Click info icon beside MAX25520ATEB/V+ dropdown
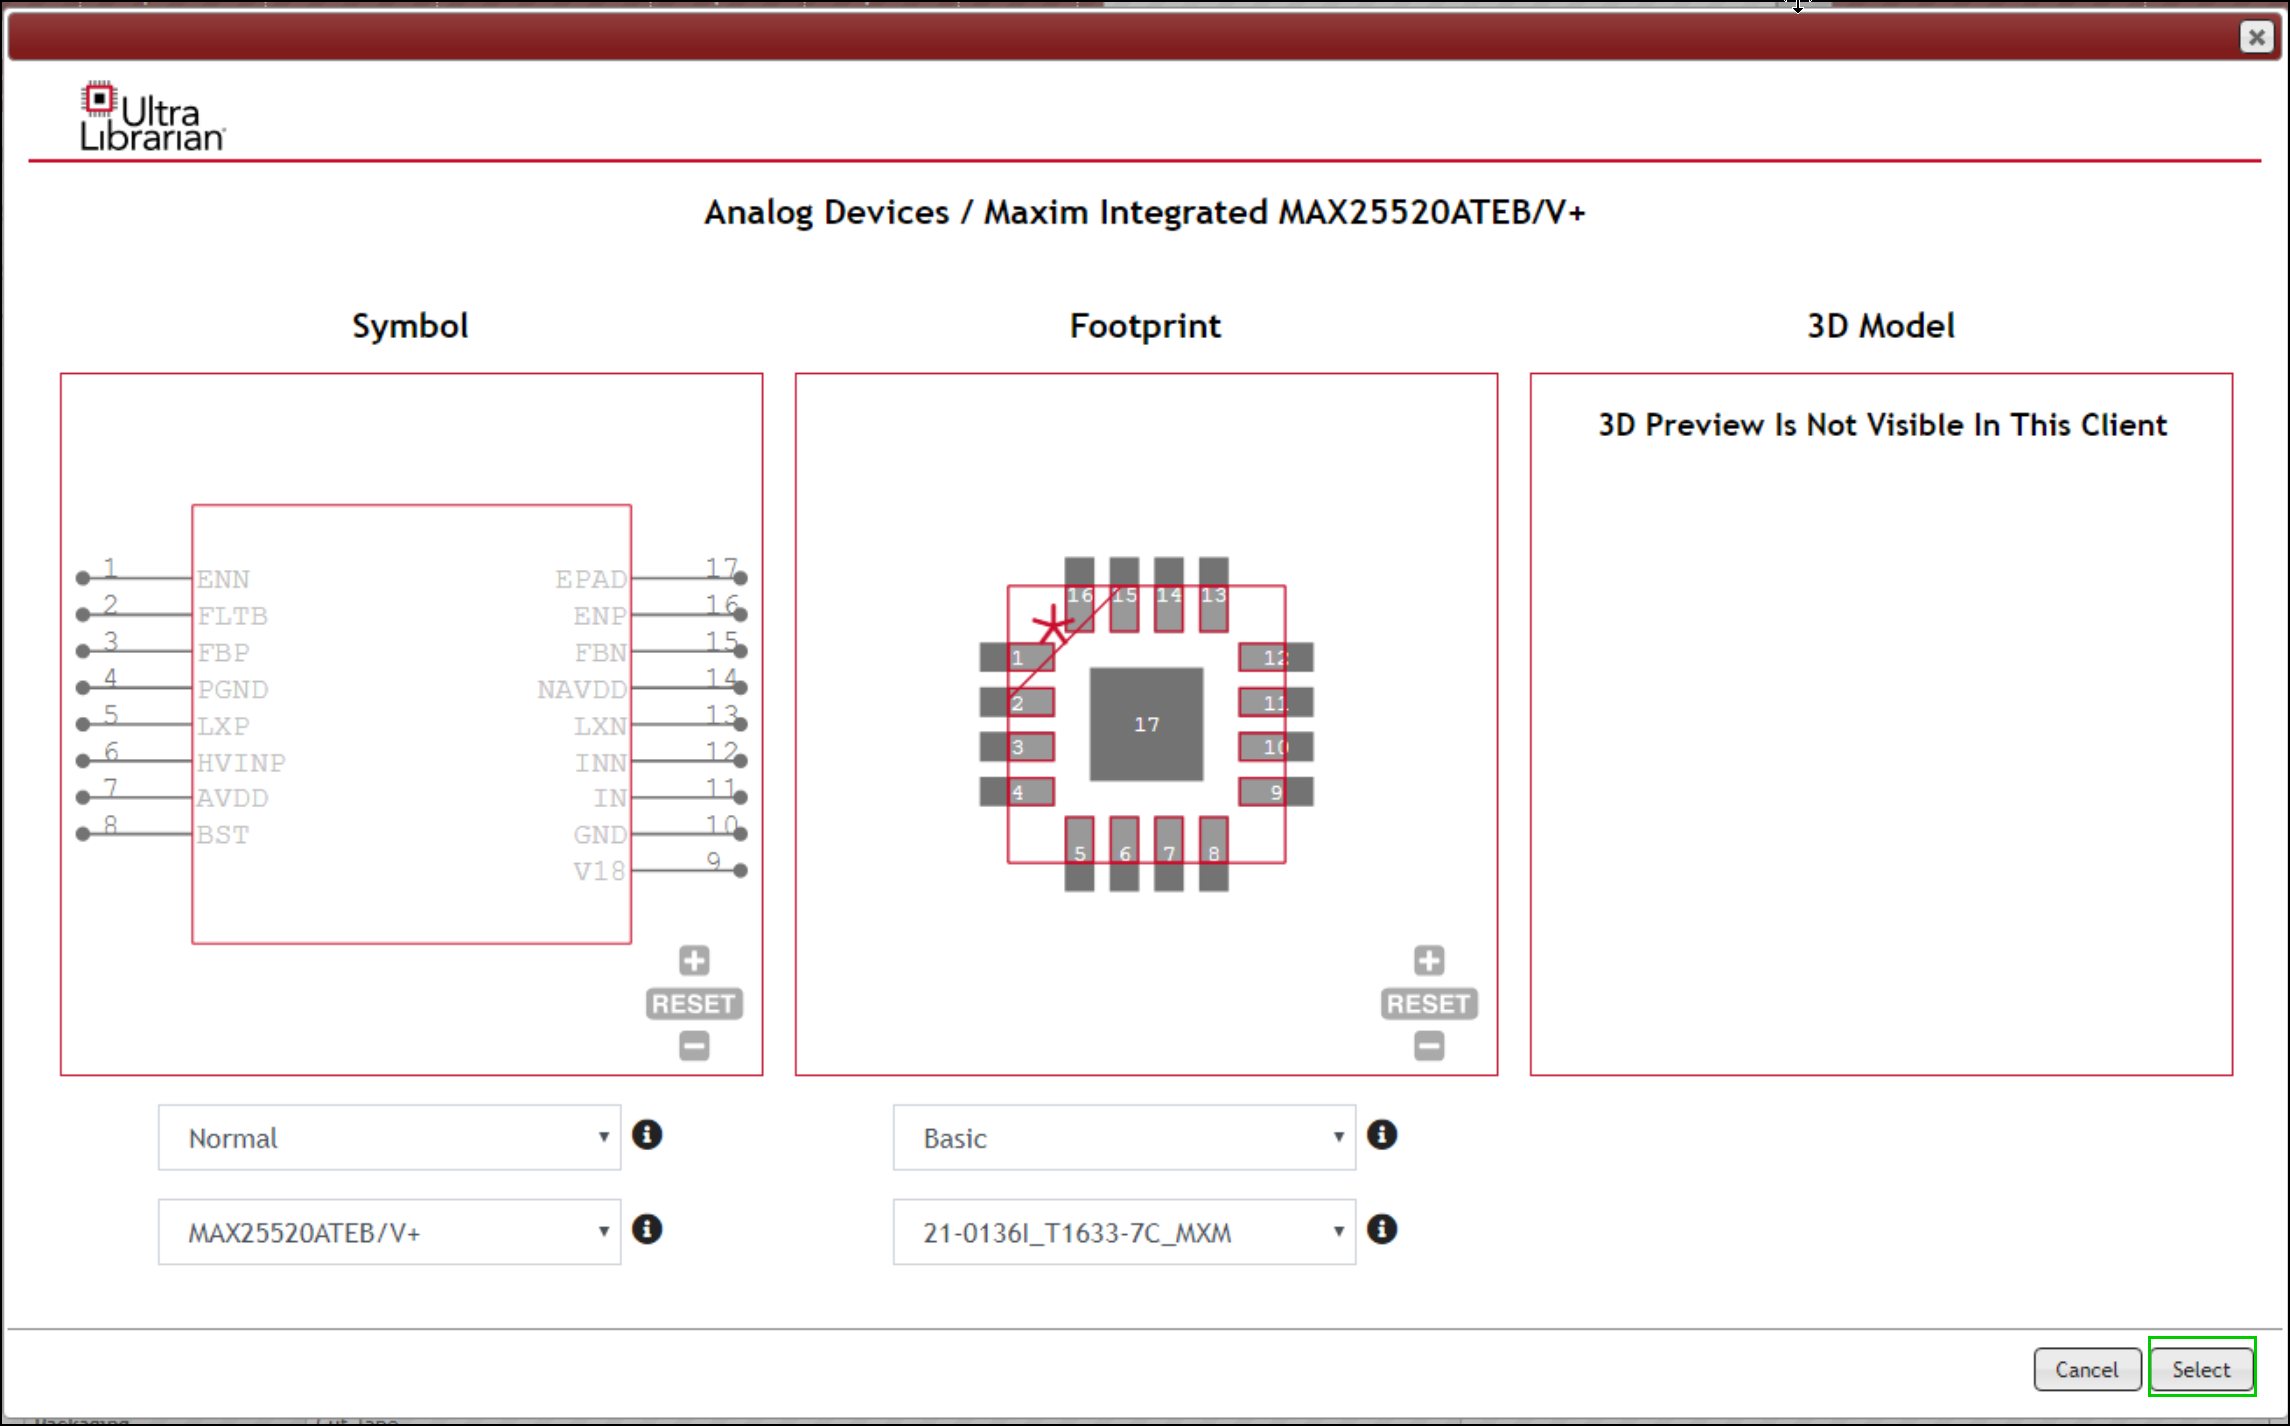Viewport: 2290px width, 1426px height. click(x=647, y=1229)
